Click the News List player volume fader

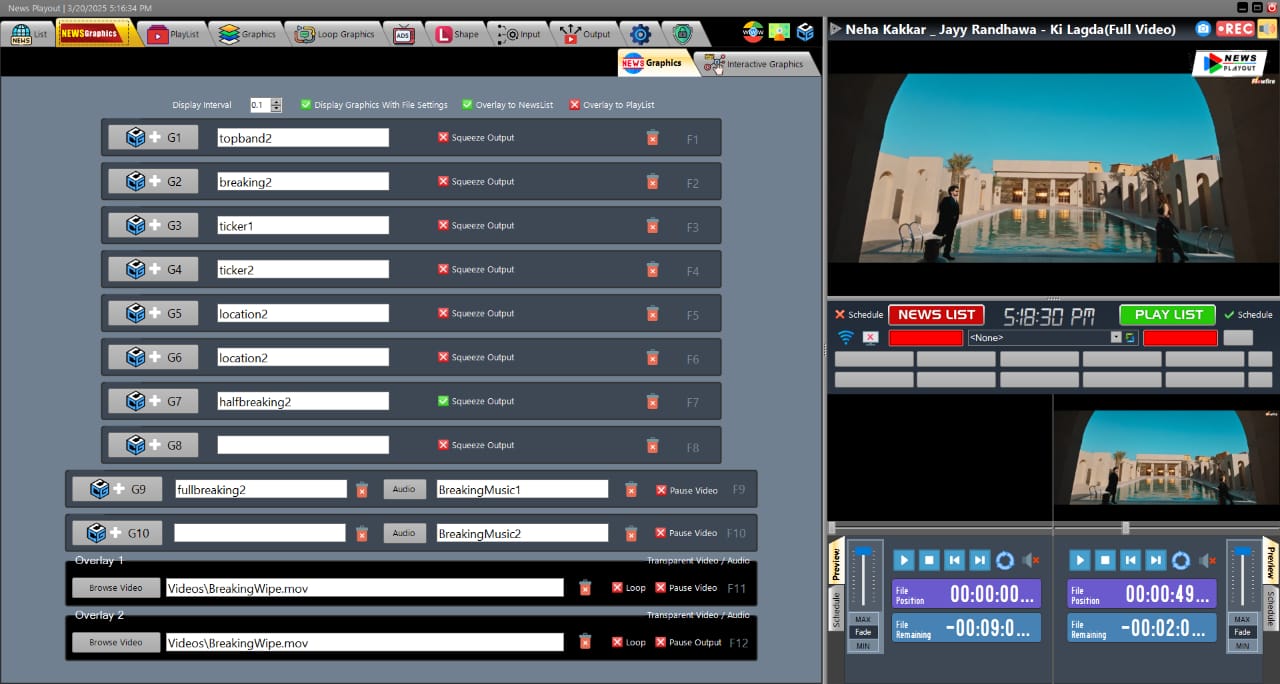862,552
